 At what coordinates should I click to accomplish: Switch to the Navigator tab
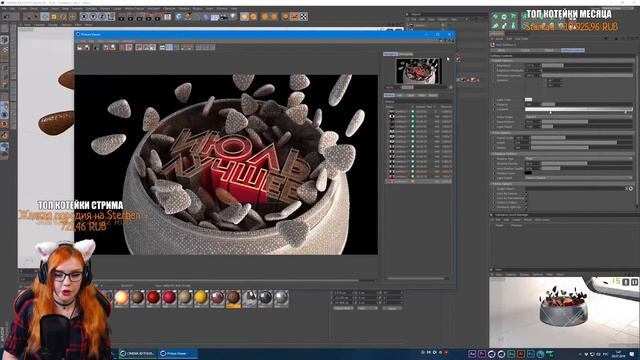[x=391, y=54]
